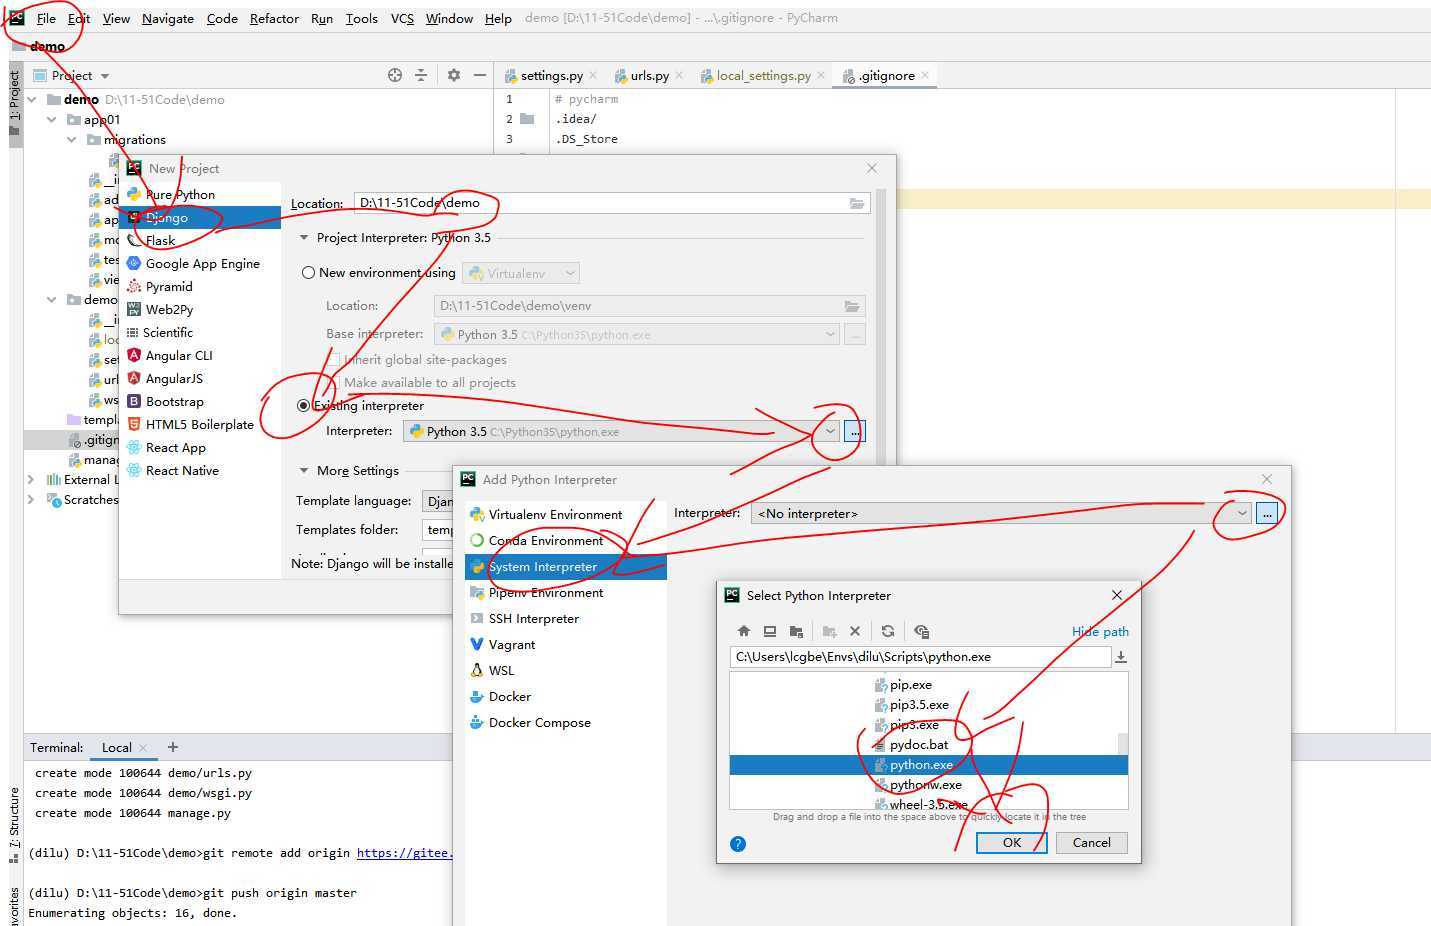The height and width of the screenshot is (926, 1431).
Task: Collapse More Settings section
Action: pos(304,470)
